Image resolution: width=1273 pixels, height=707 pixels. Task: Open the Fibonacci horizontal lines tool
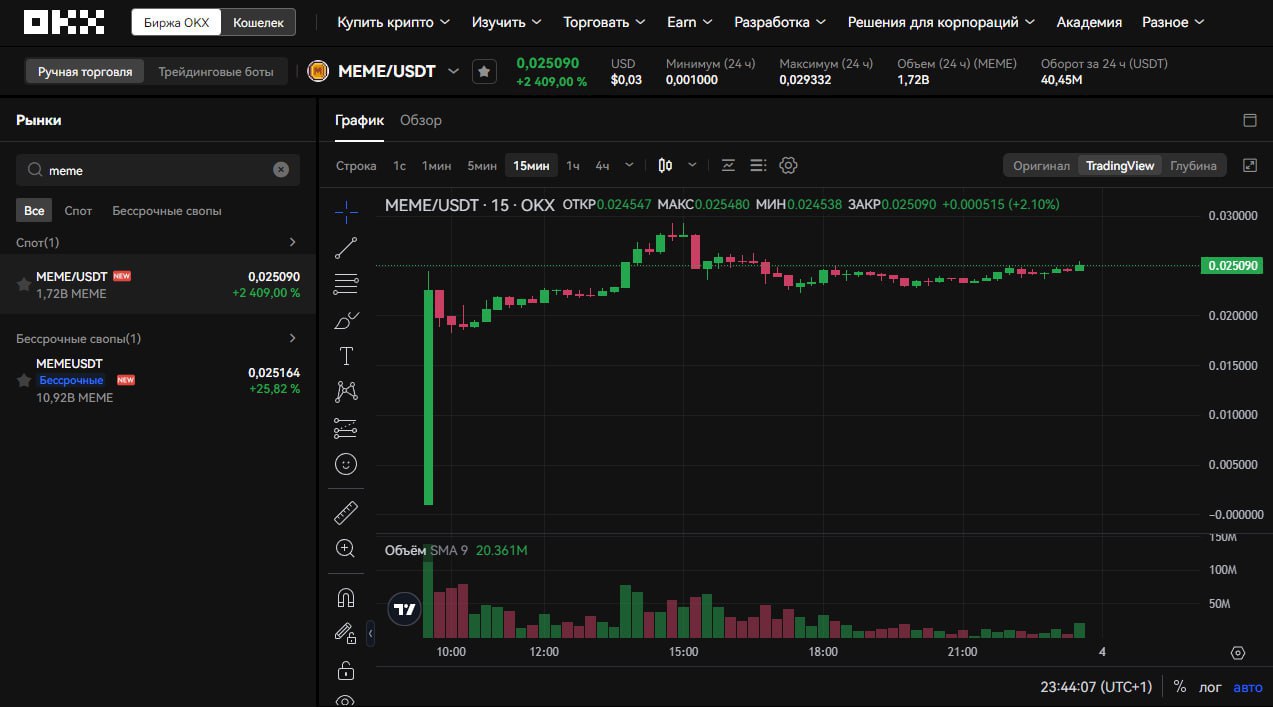(346, 283)
